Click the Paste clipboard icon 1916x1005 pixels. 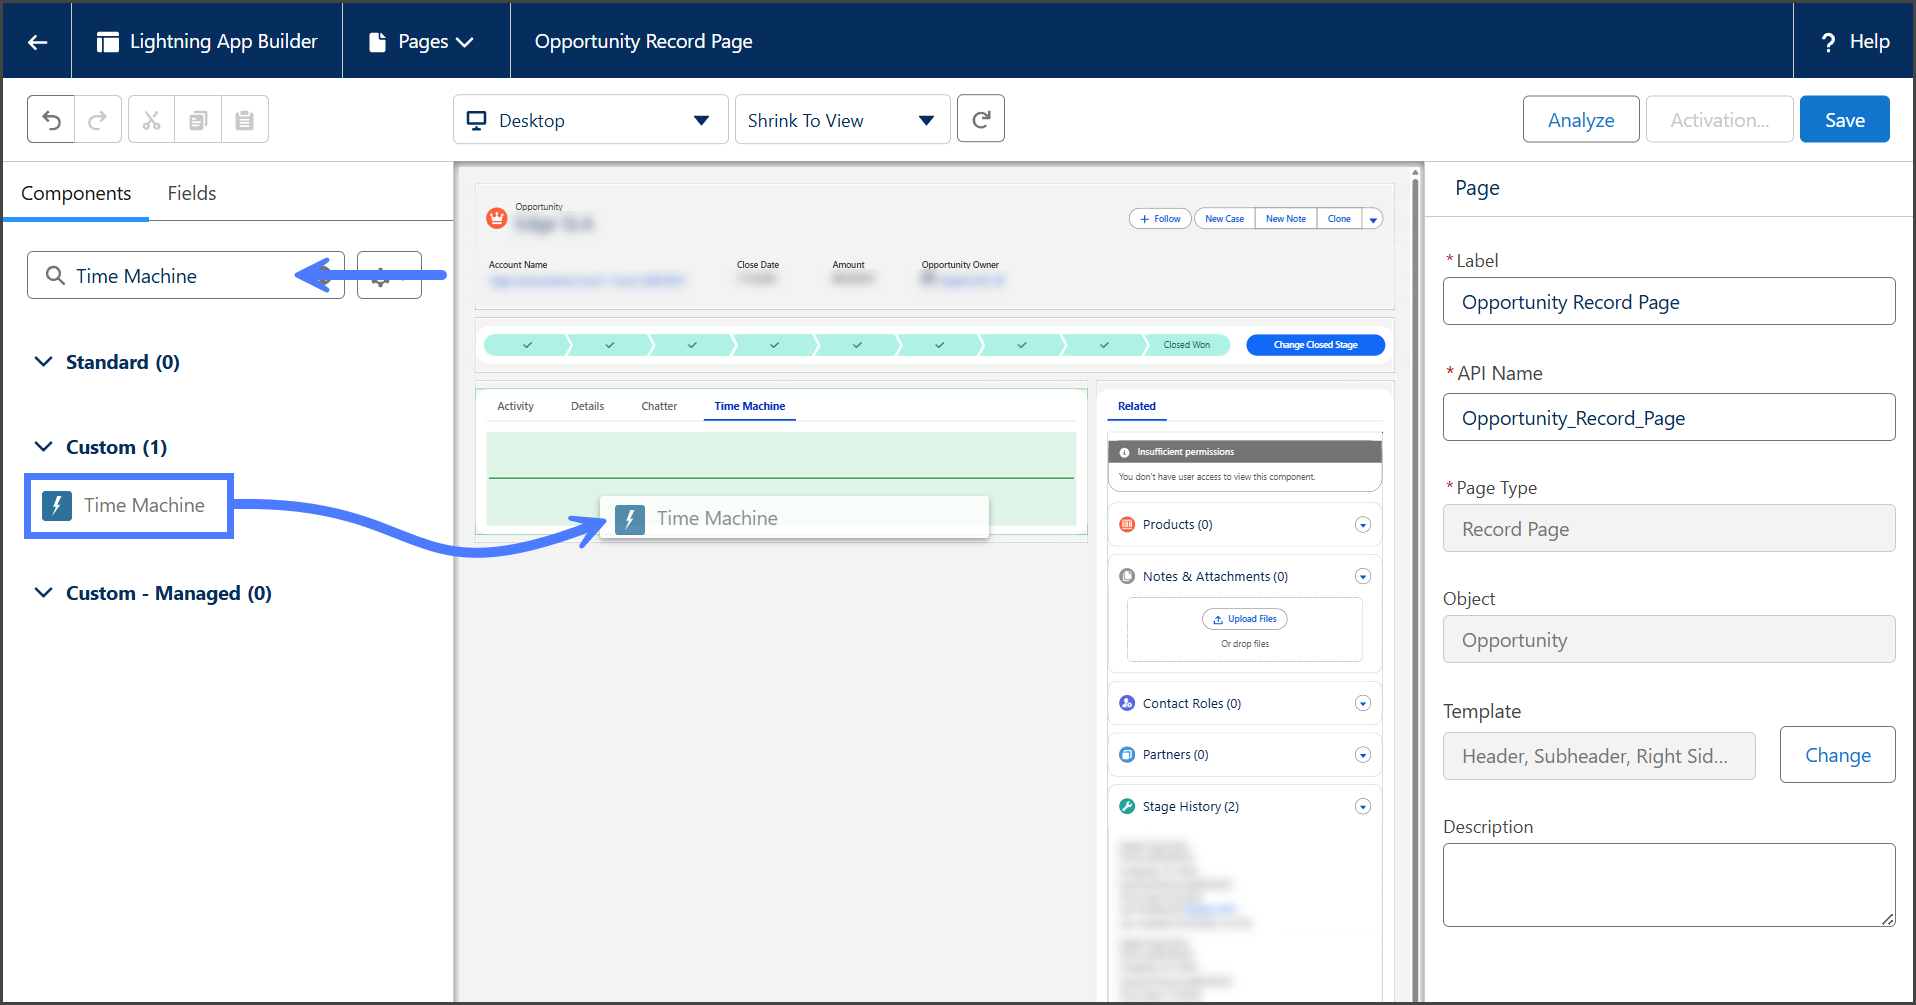244,120
